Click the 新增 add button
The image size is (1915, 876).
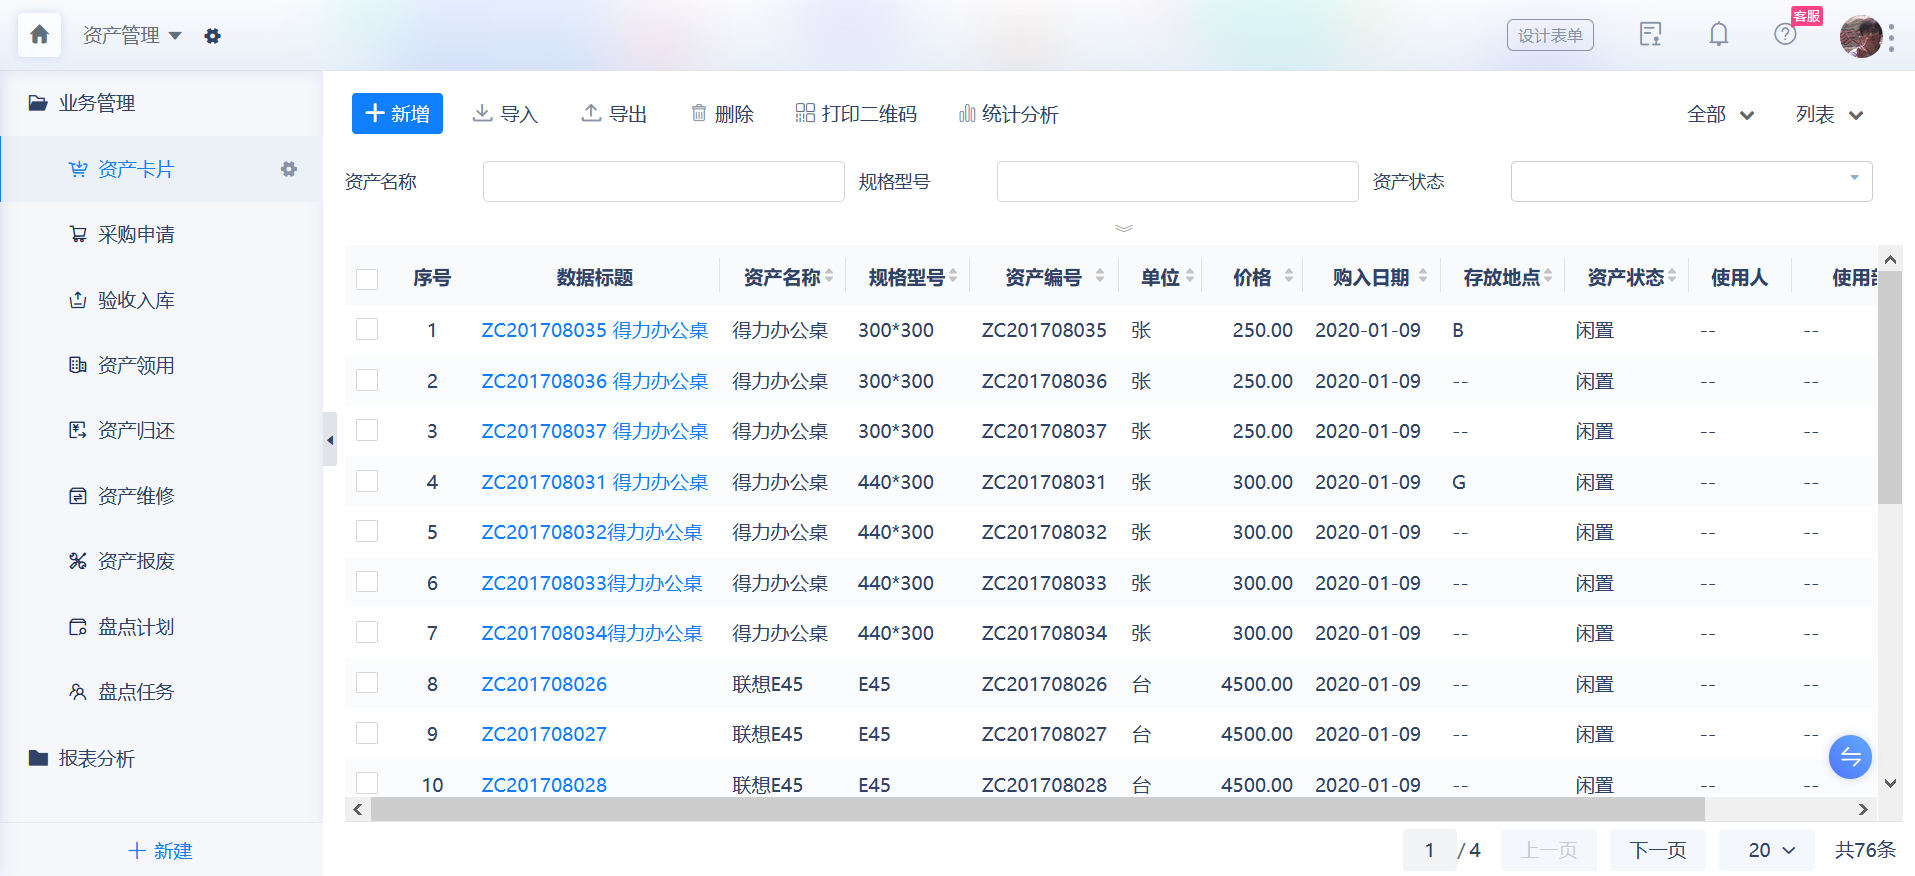(397, 114)
